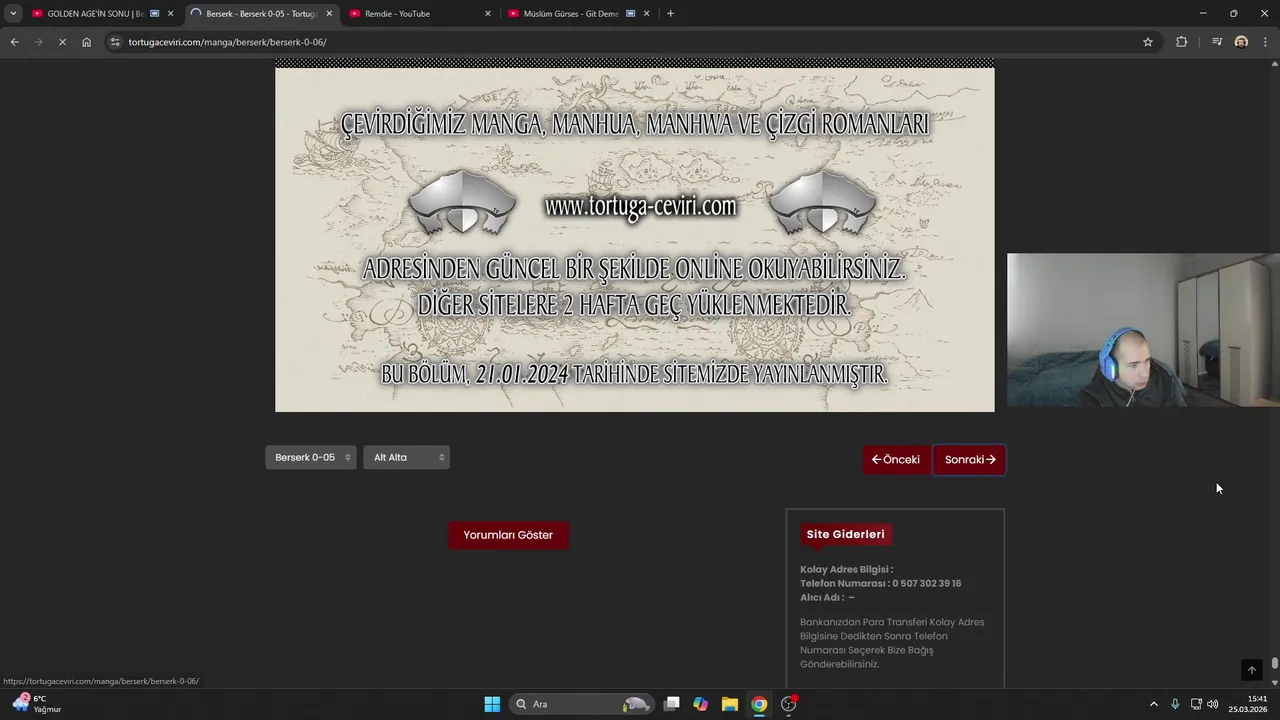The height and width of the screenshot is (720, 1280).
Task: Click the microphone tray icon
Action: [x=1175, y=704]
